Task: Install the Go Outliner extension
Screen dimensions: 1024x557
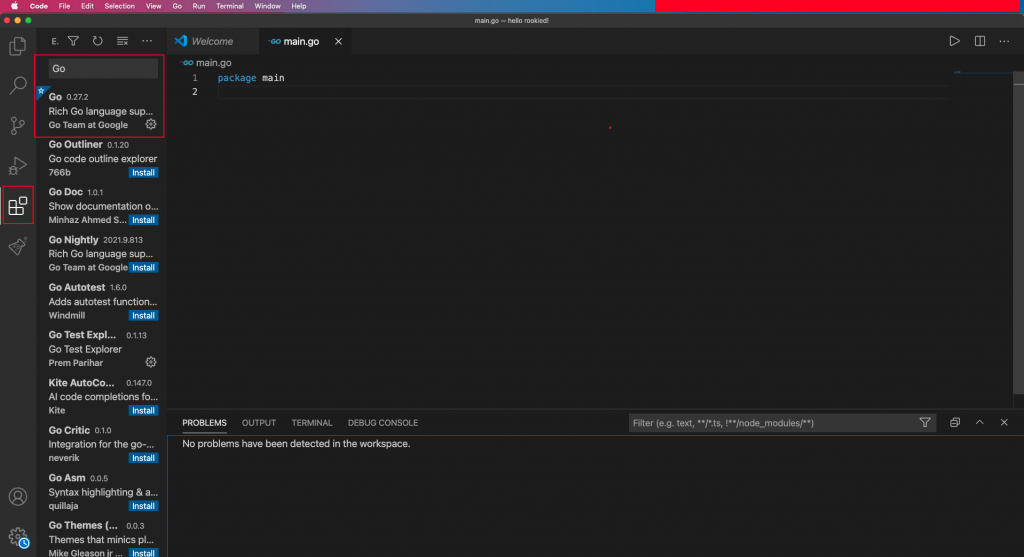Action: click(x=143, y=172)
